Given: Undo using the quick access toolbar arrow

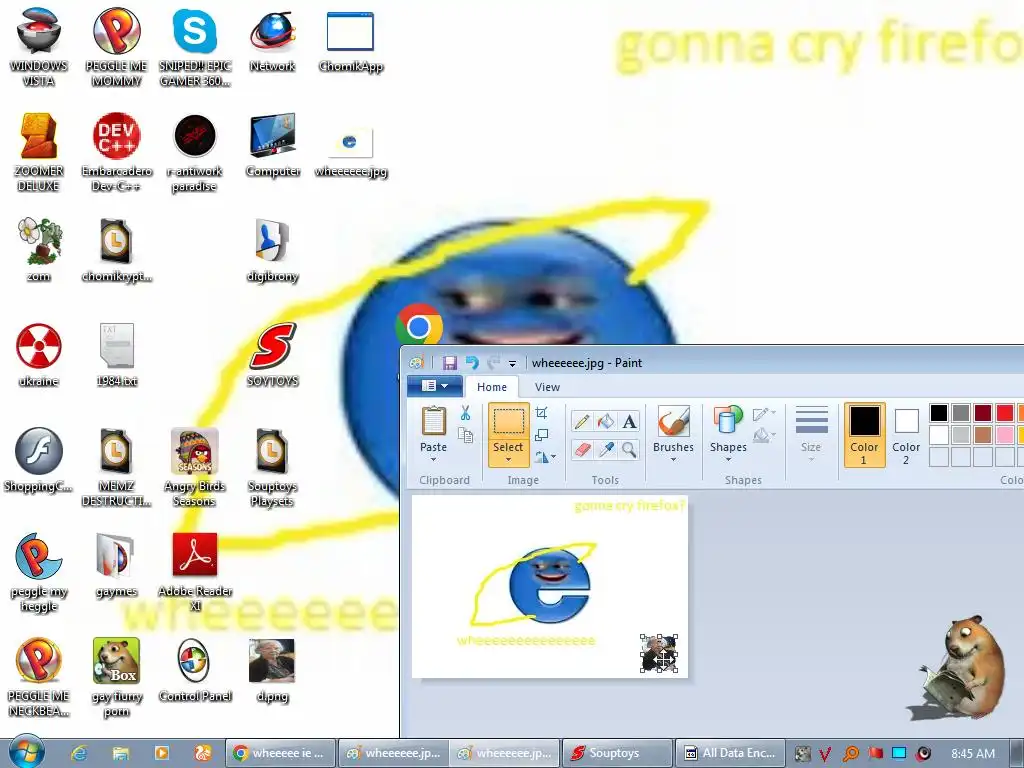Looking at the screenshot, I should 472,363.
